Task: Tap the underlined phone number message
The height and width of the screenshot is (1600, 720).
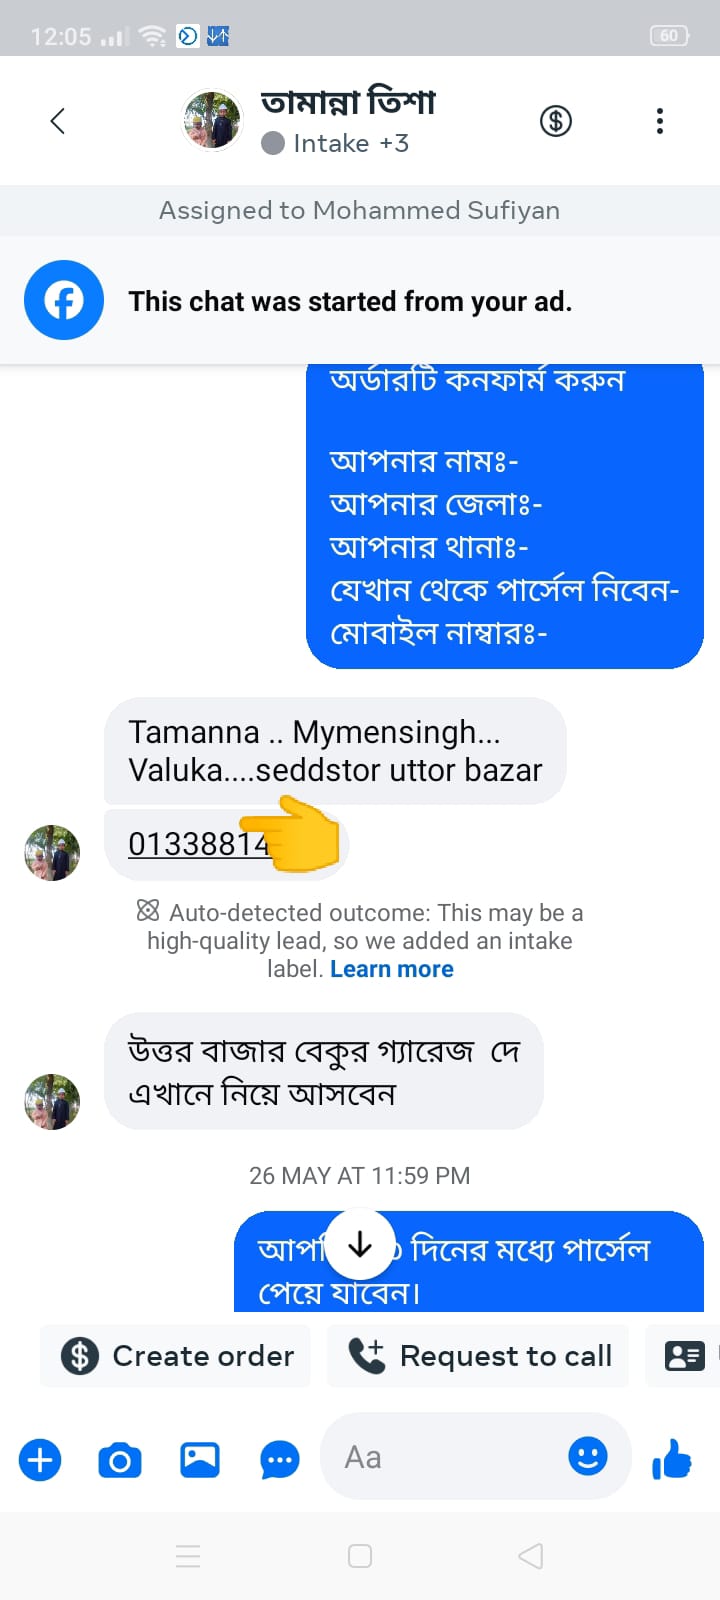Action: 198,844
